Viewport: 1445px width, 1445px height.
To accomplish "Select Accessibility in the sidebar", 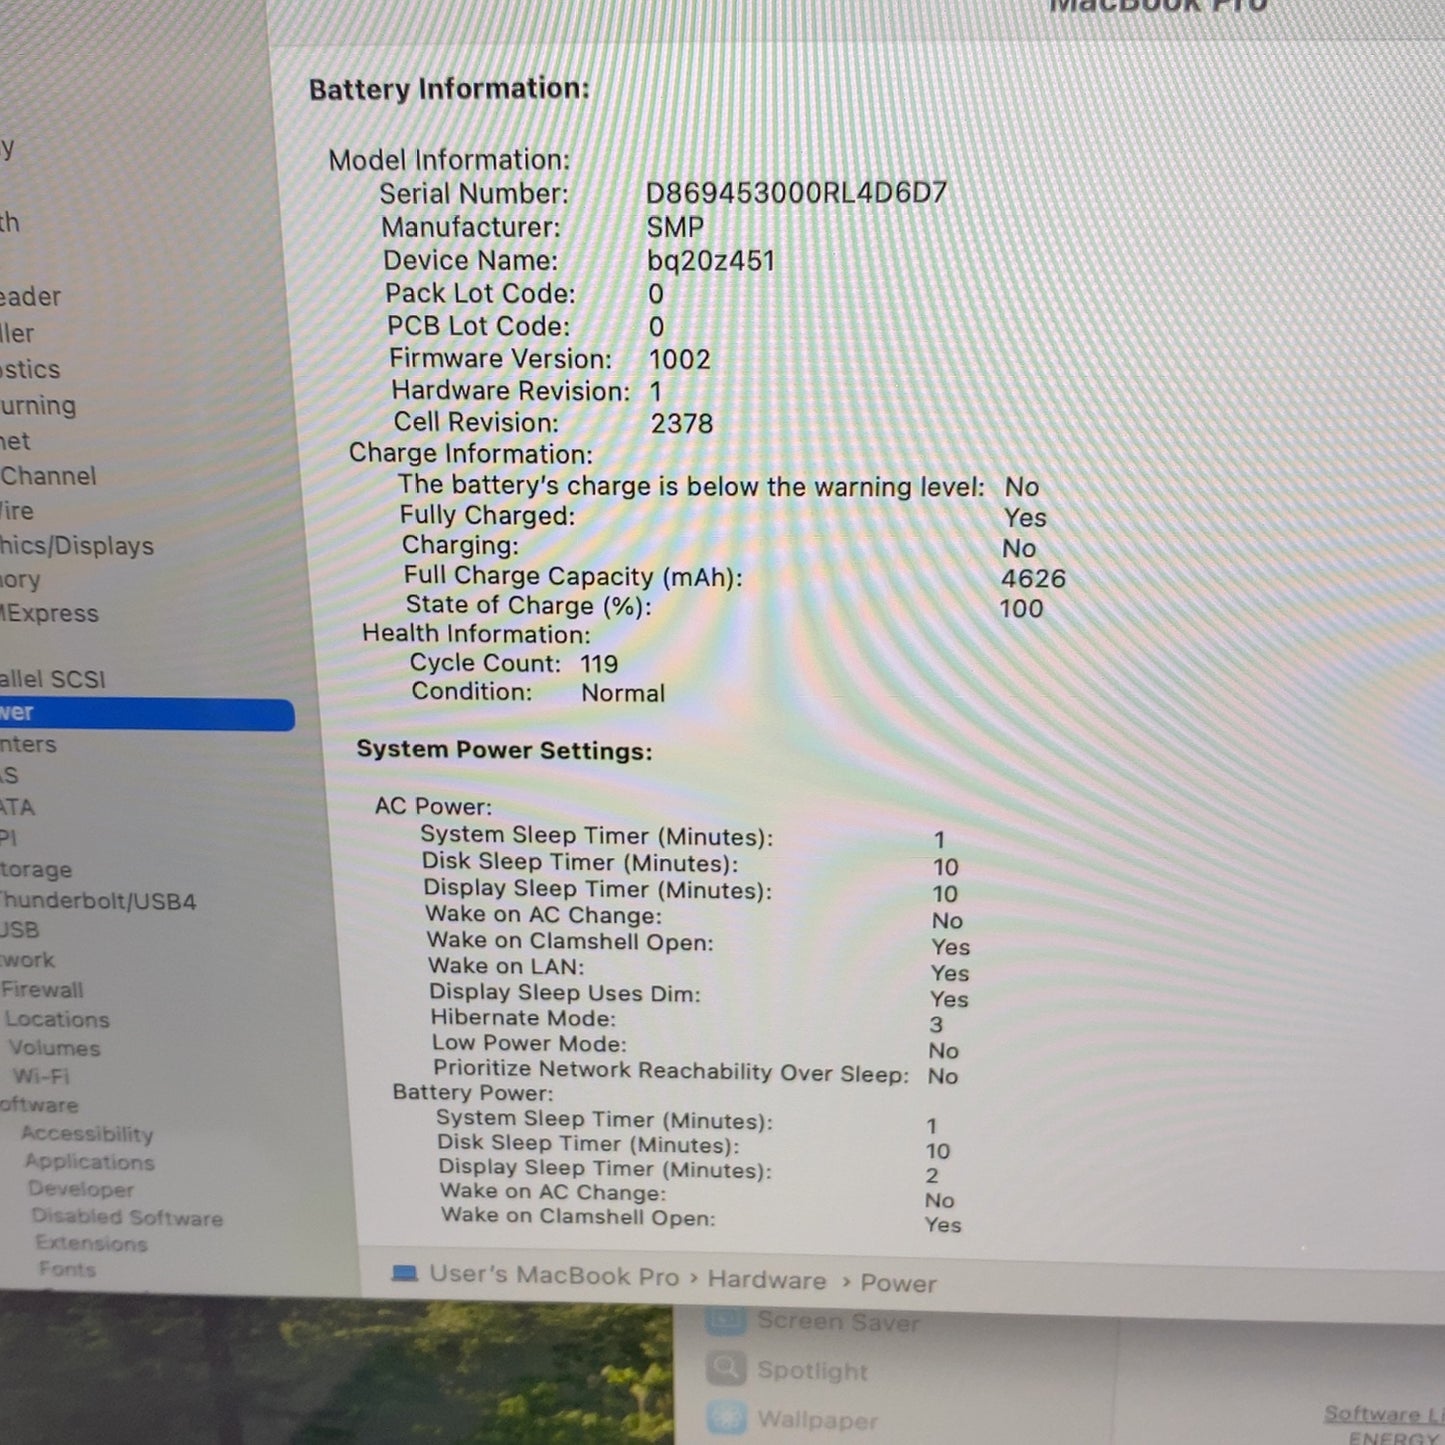I will (x=87, y=1133).
